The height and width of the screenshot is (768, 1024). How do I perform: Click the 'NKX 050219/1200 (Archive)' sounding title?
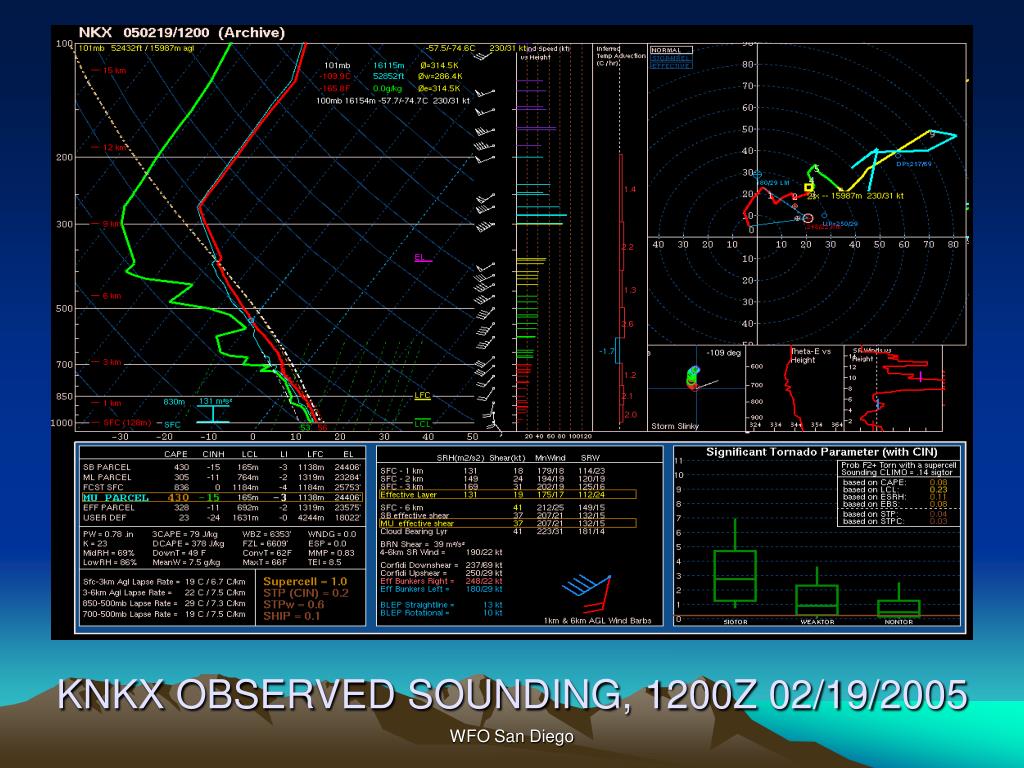point(182,33)
